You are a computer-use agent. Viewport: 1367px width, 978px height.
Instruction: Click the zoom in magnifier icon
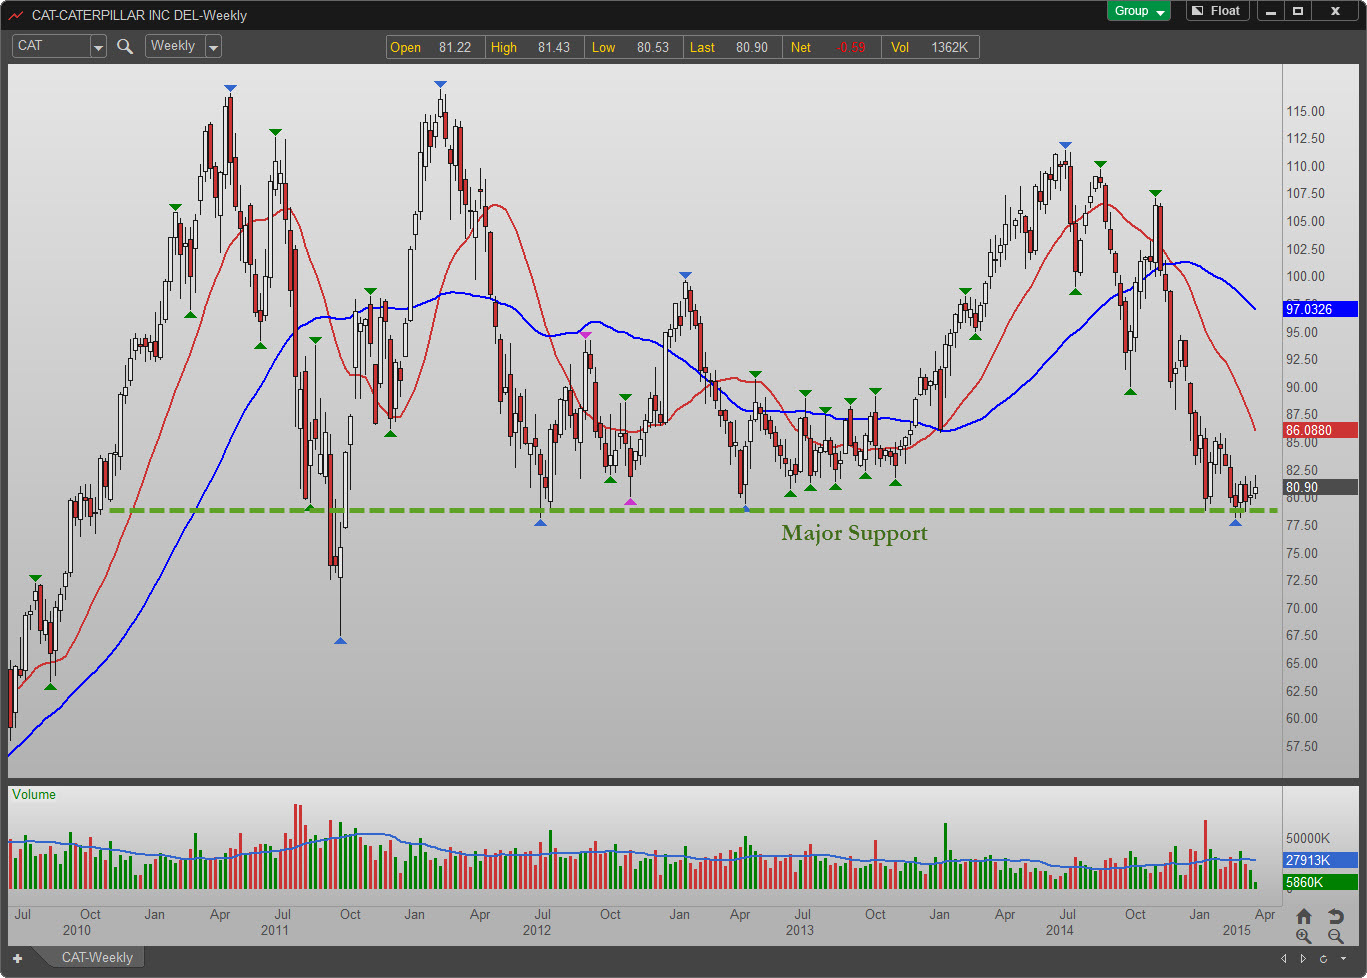coord(1304,937)
